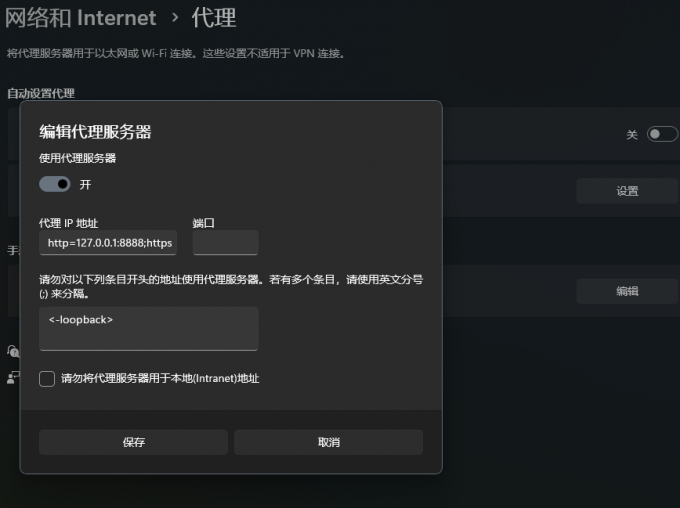Go back to 网络和 Internet breadcrumb
Screen dimensions: 680x508
81,18
